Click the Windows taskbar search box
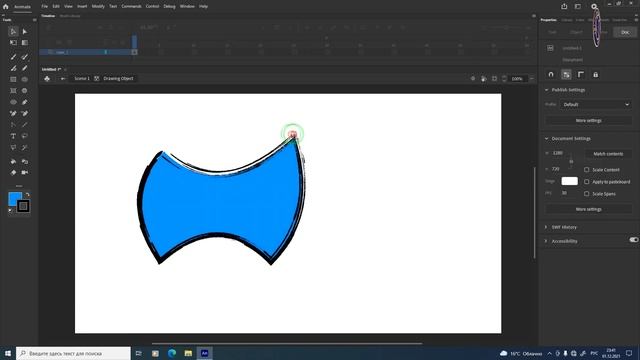The width and height of the screenshot is (640, 360). 73,353
